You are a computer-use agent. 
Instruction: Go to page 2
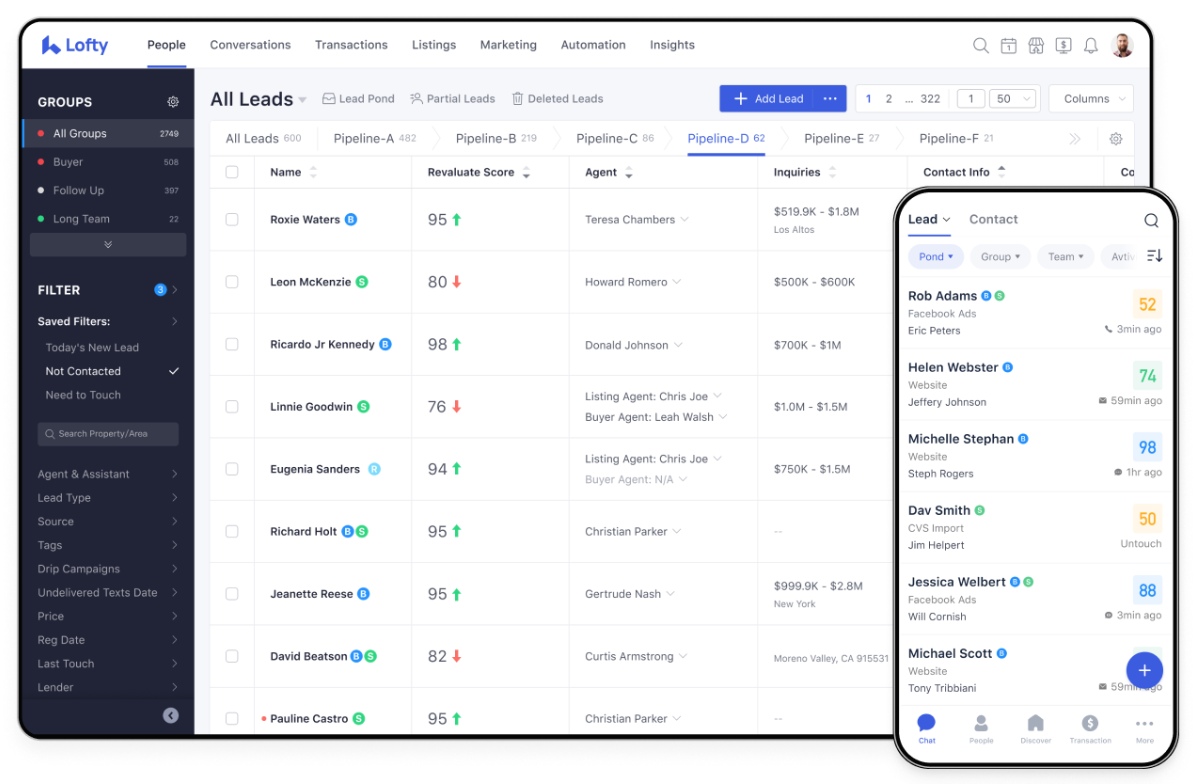(888, 99)
